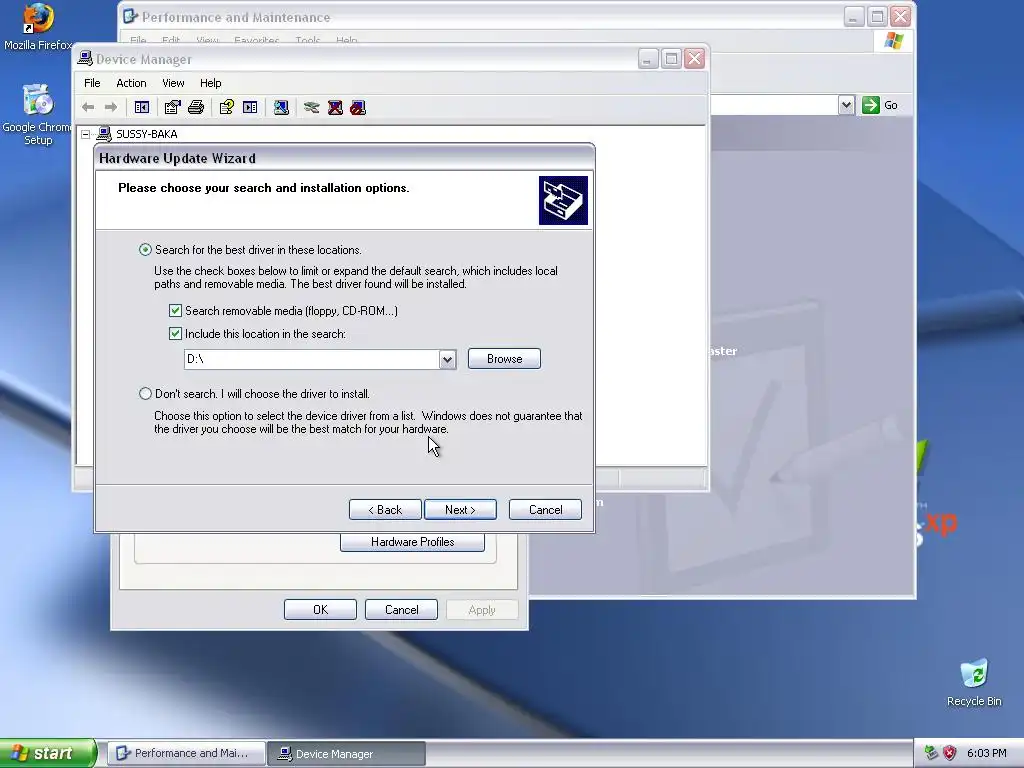Open Properties via the toolbar icon
The image size is (1024, 768).
pos(172,107)
